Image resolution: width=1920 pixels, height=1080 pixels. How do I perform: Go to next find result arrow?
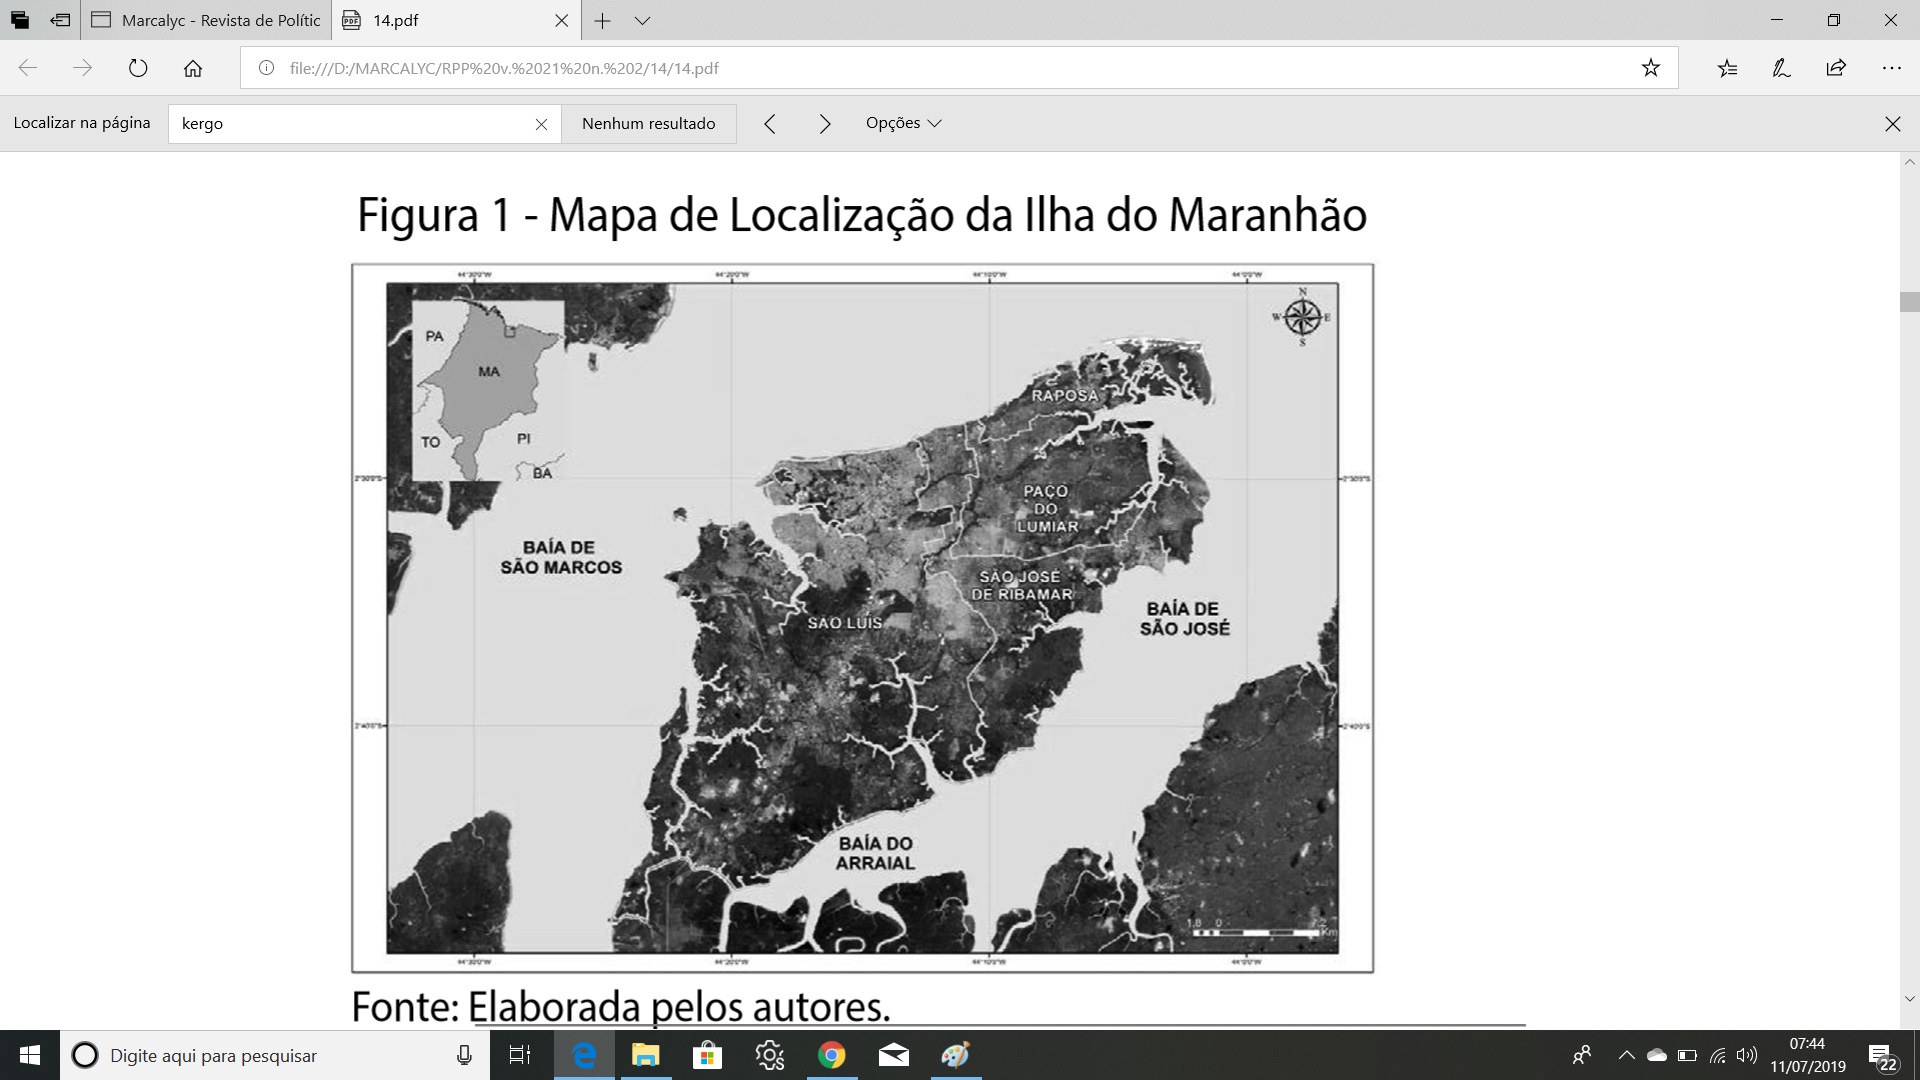tap(824, 123)
